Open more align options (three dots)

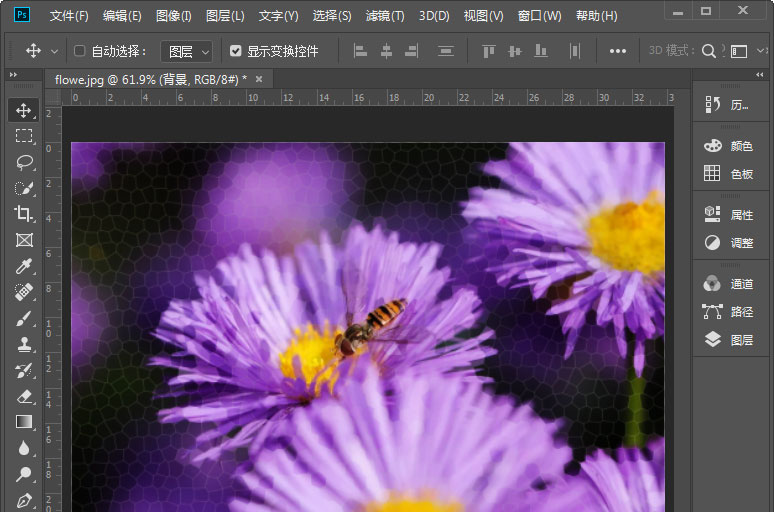tap(618, 51)
